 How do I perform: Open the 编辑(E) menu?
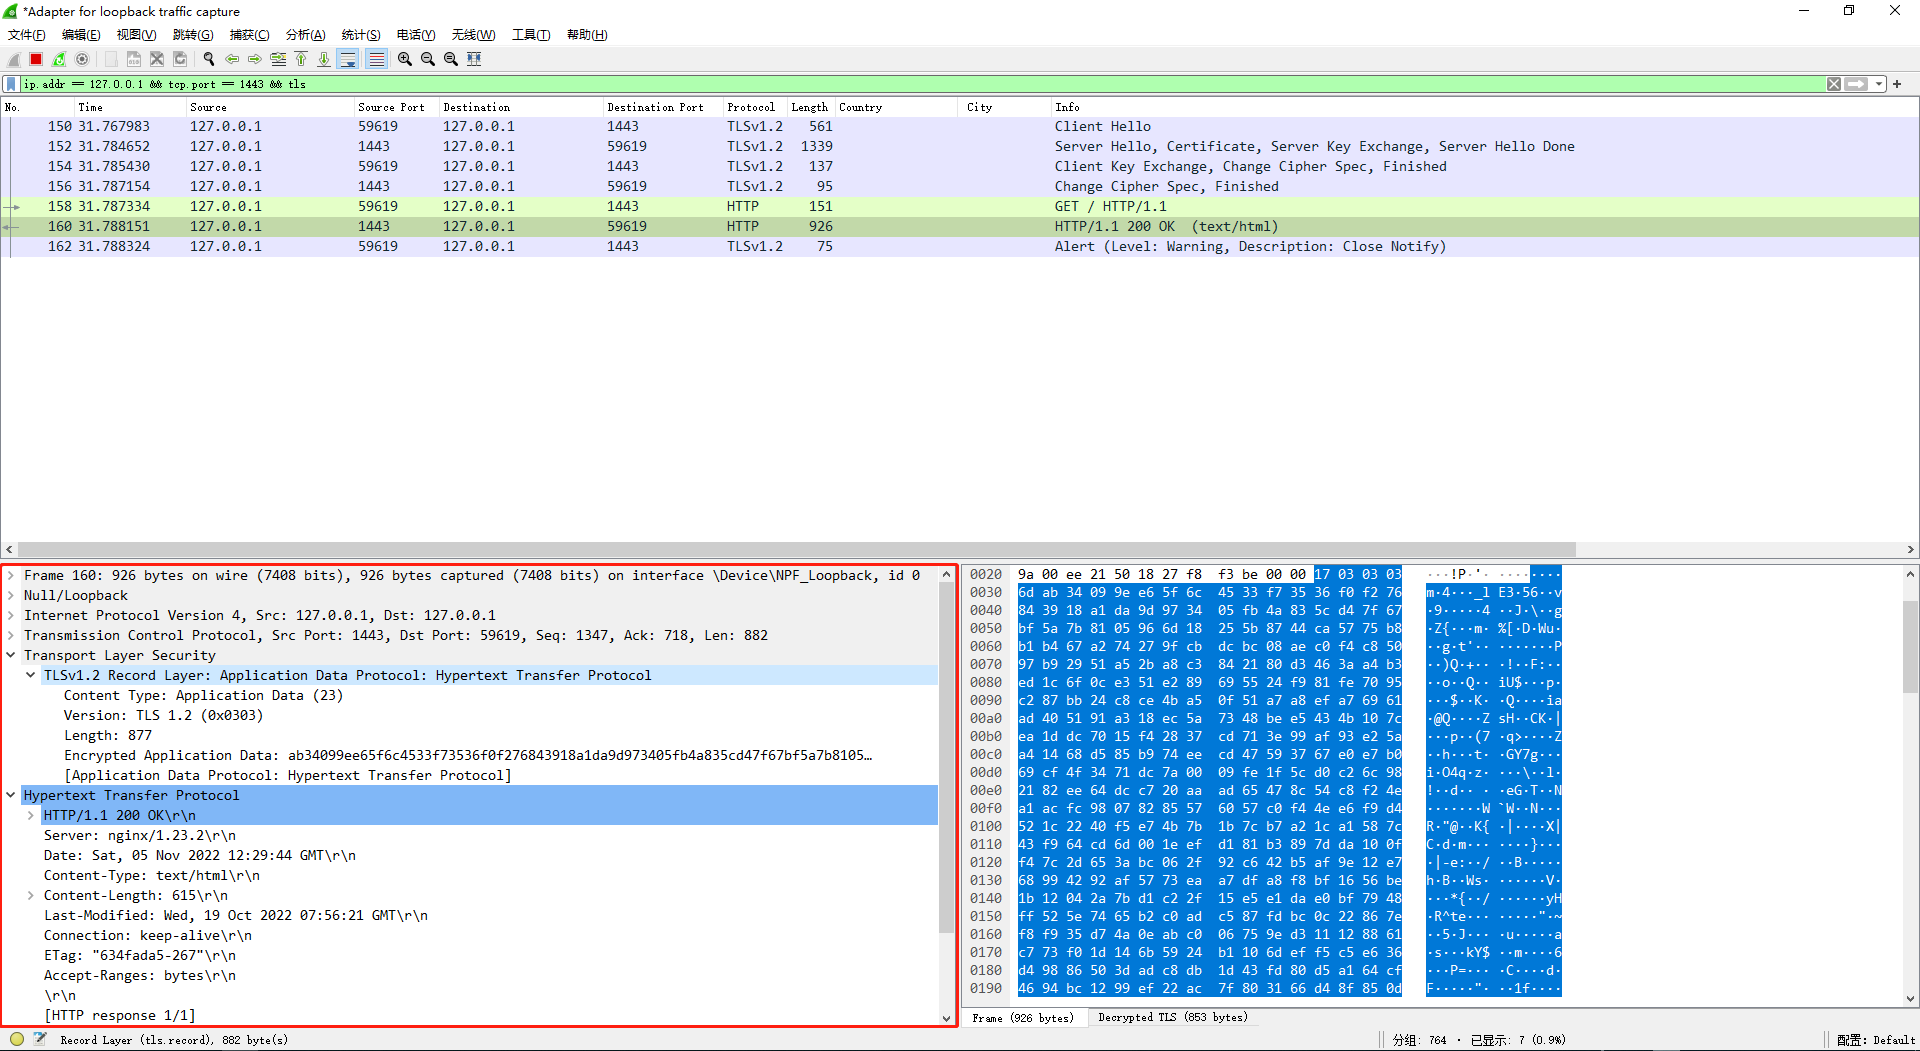(81, 35)
